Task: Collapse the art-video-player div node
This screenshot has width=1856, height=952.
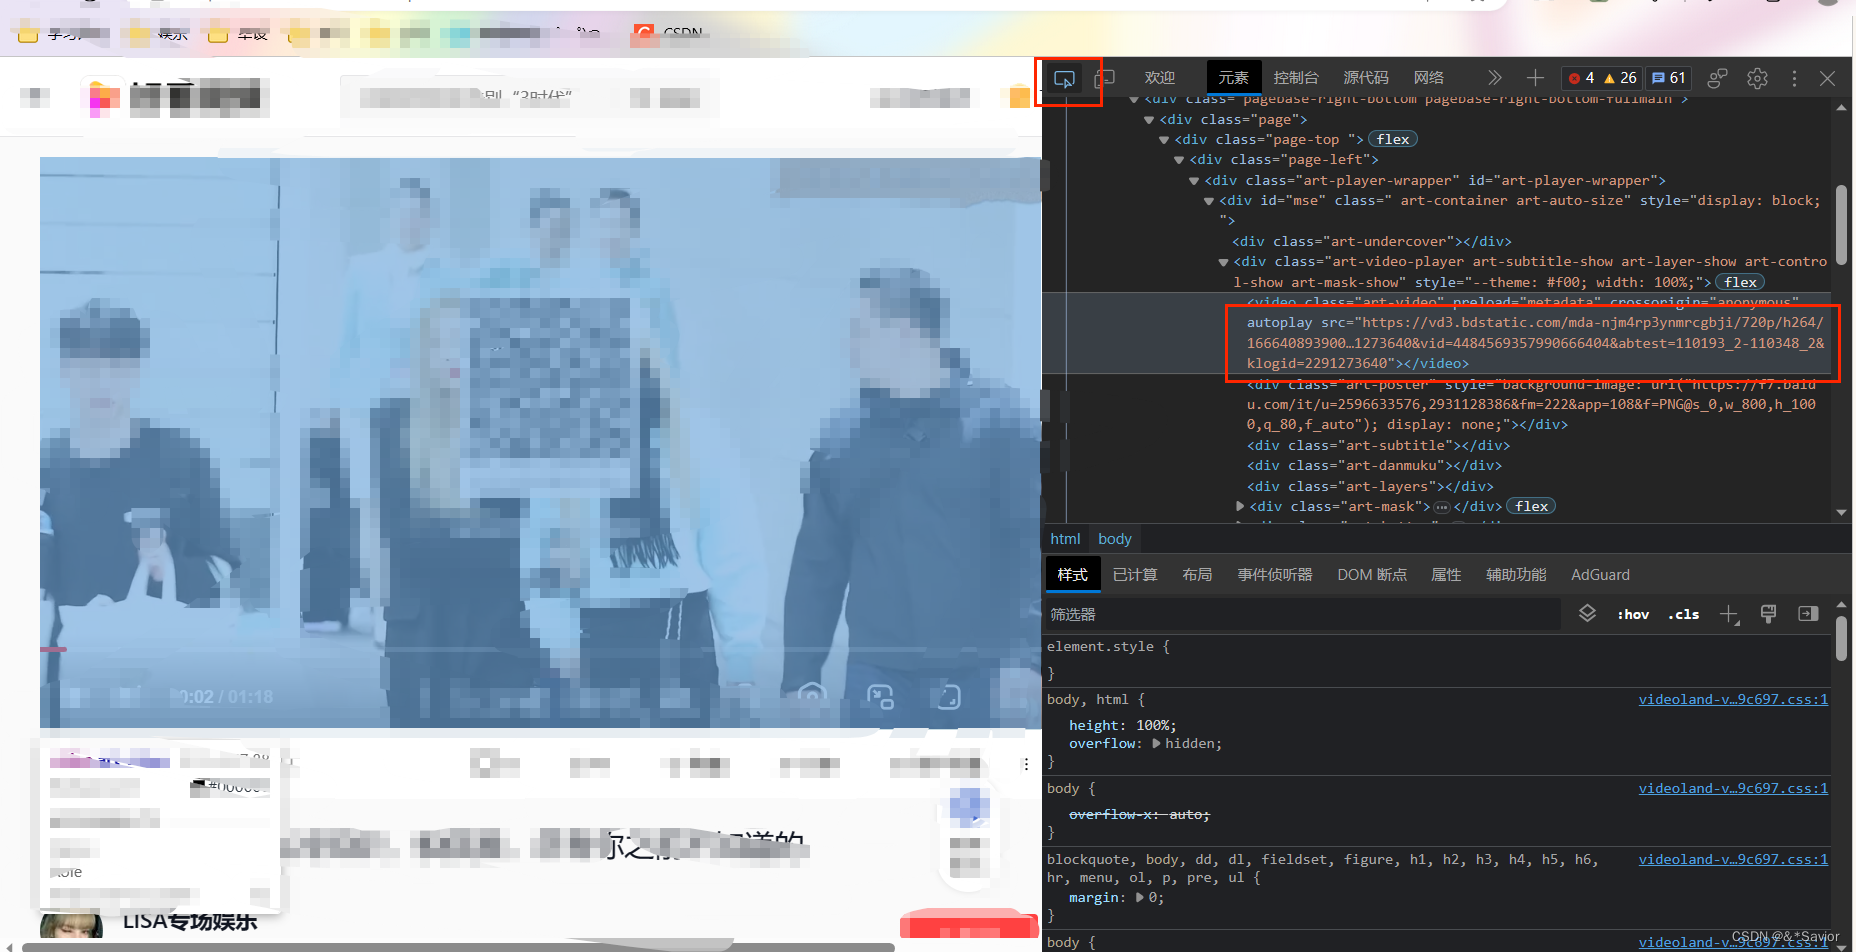Action: click(x=1223, y=262)
